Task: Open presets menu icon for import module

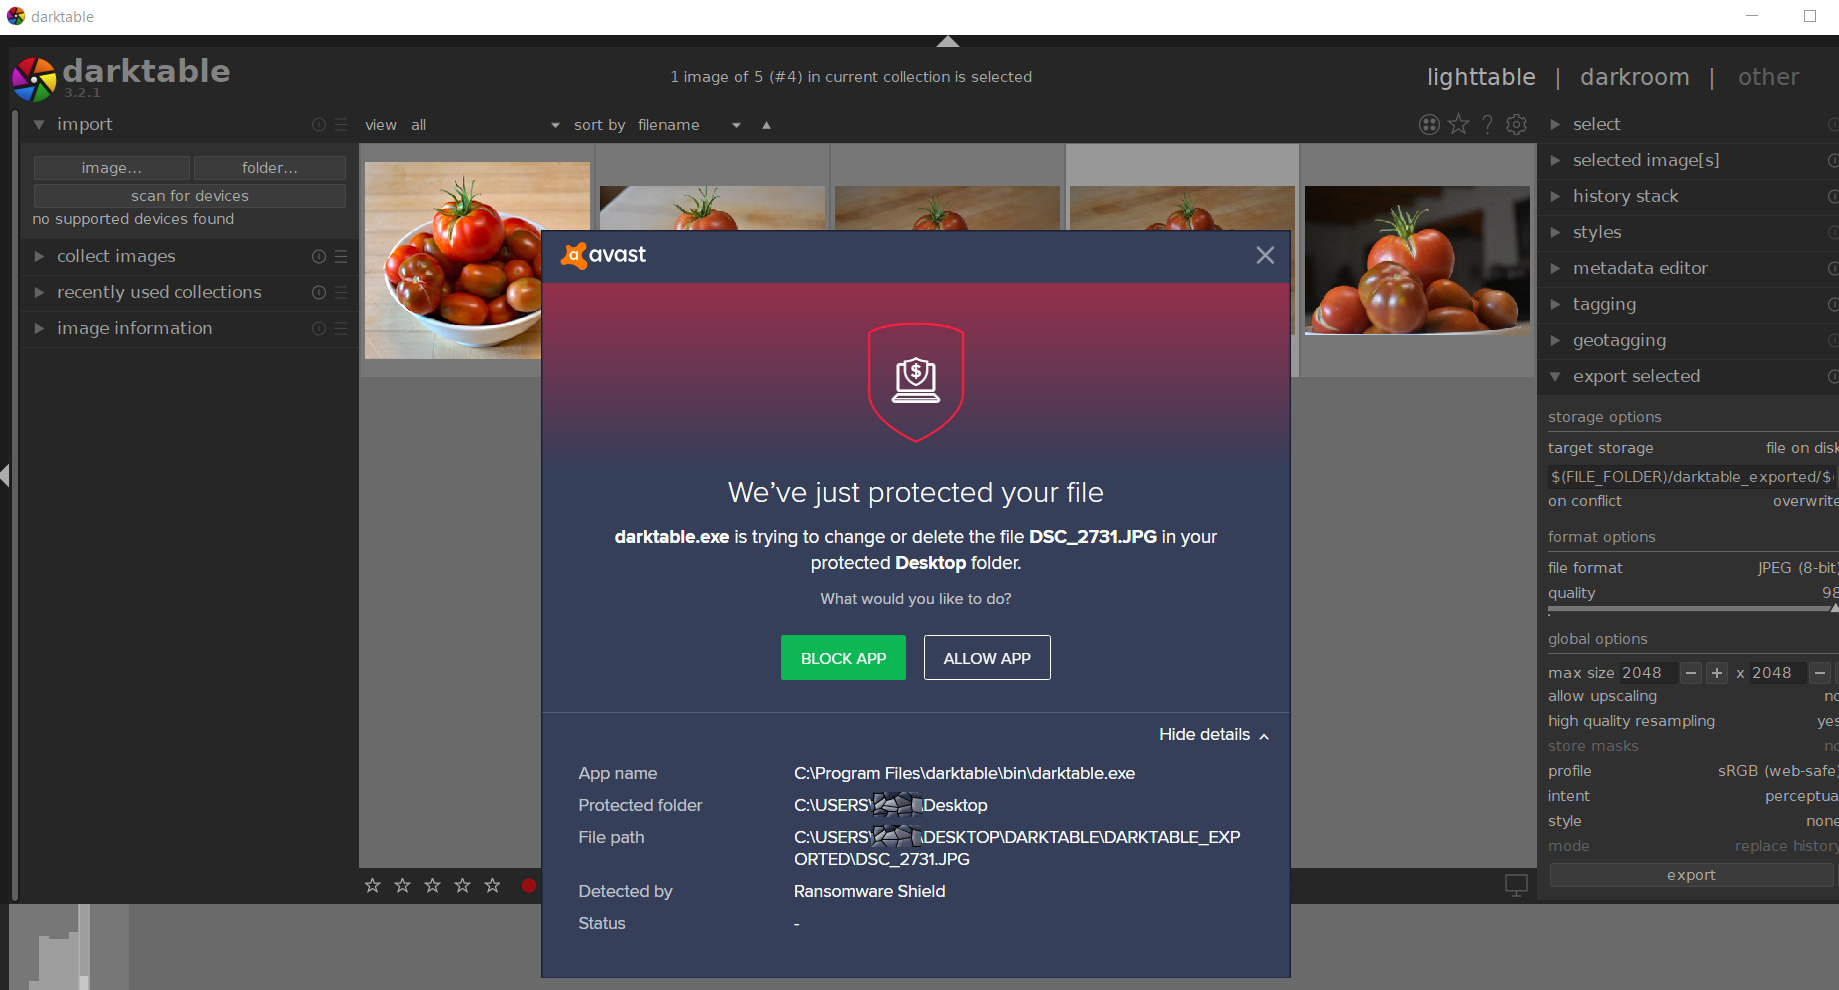Action: click(341, 125)
